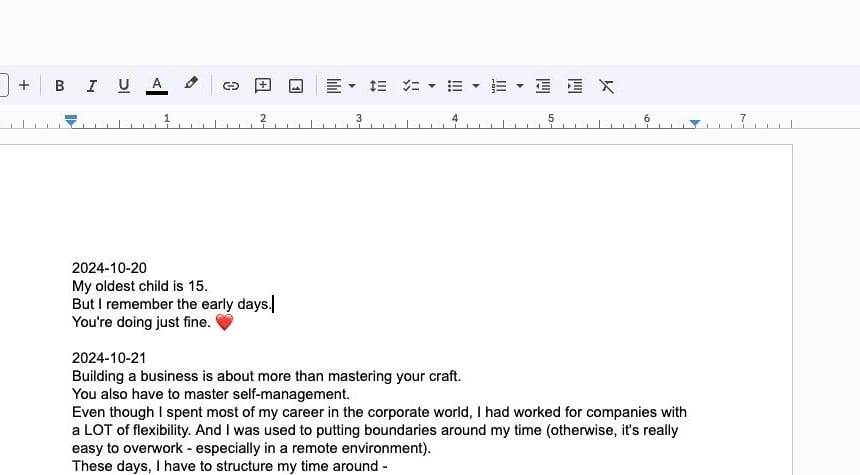Click the ruler at the 5 inch mark
The height and width of the screenshot is (475, 860).
tap(551, 119)
